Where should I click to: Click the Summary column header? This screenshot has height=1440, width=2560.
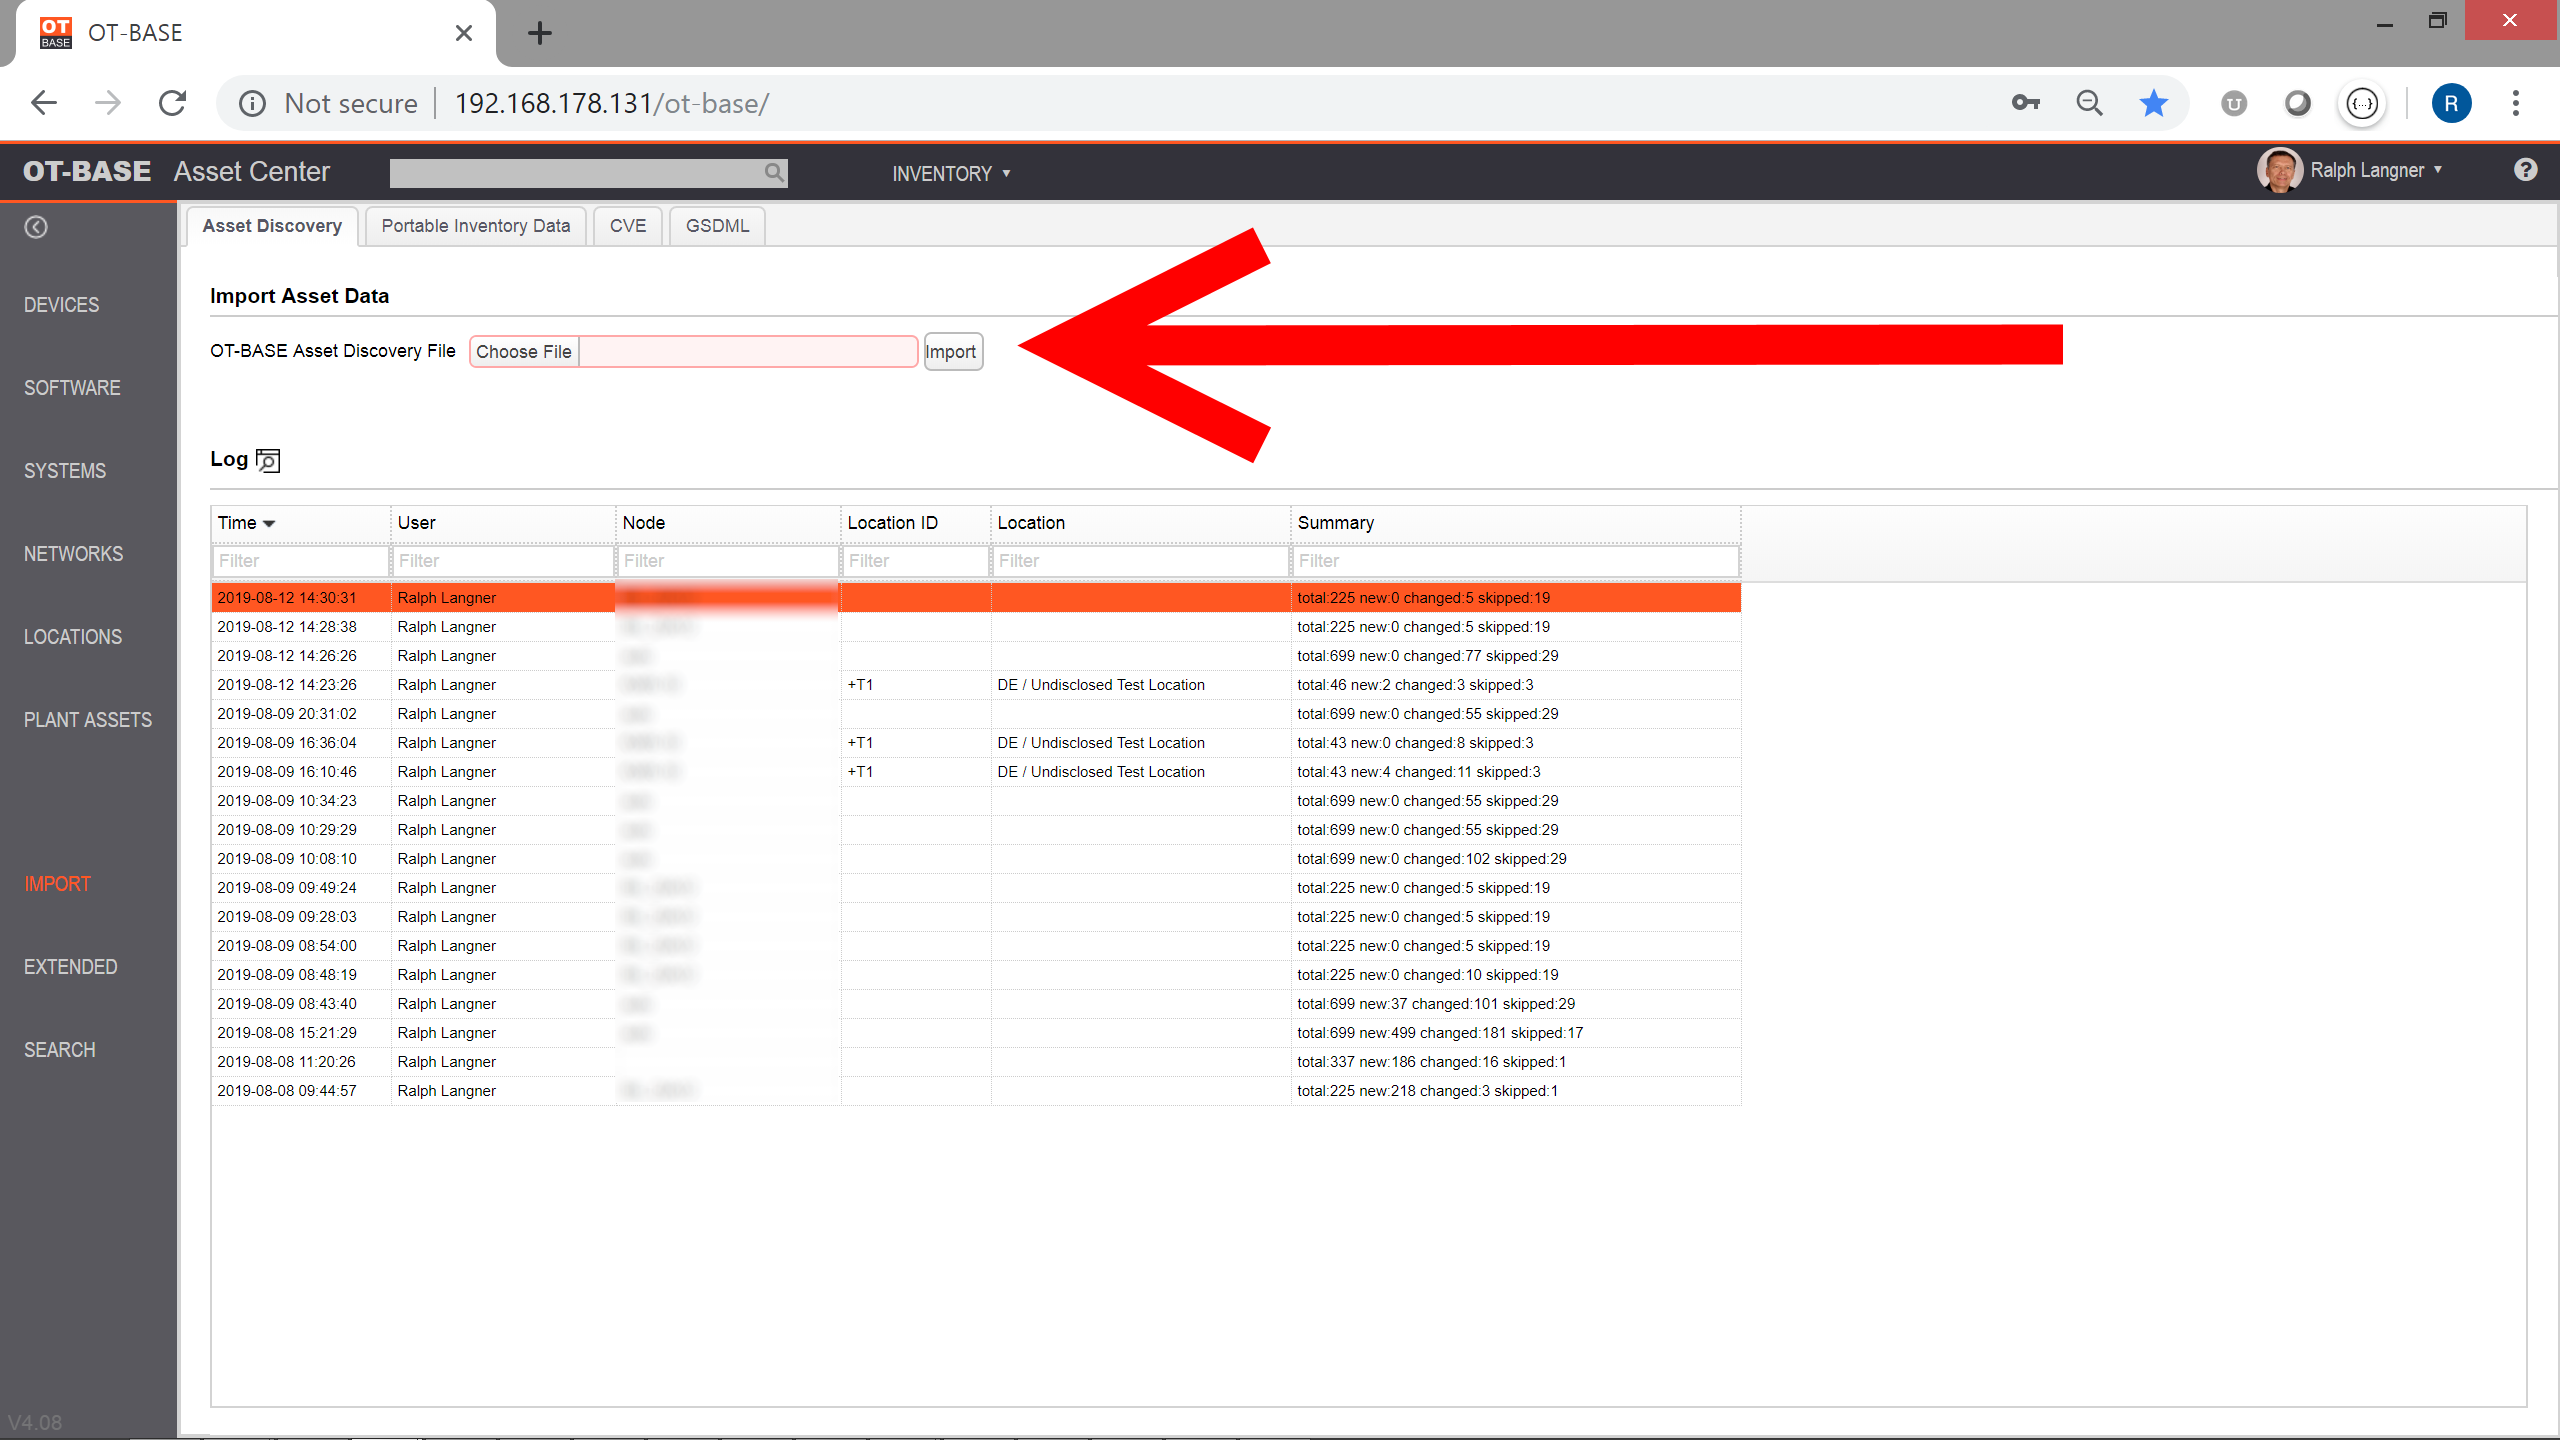(x=1515, y=523)
